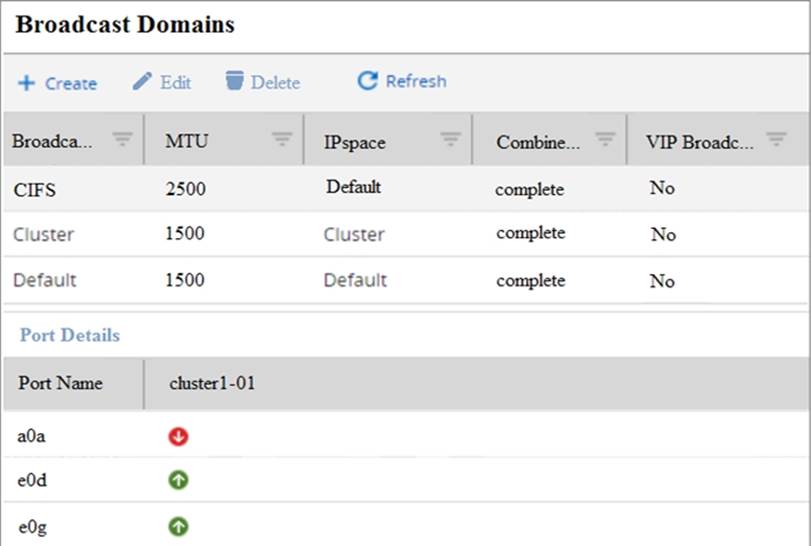Click the cluster1-01 column header

[212, 383]
